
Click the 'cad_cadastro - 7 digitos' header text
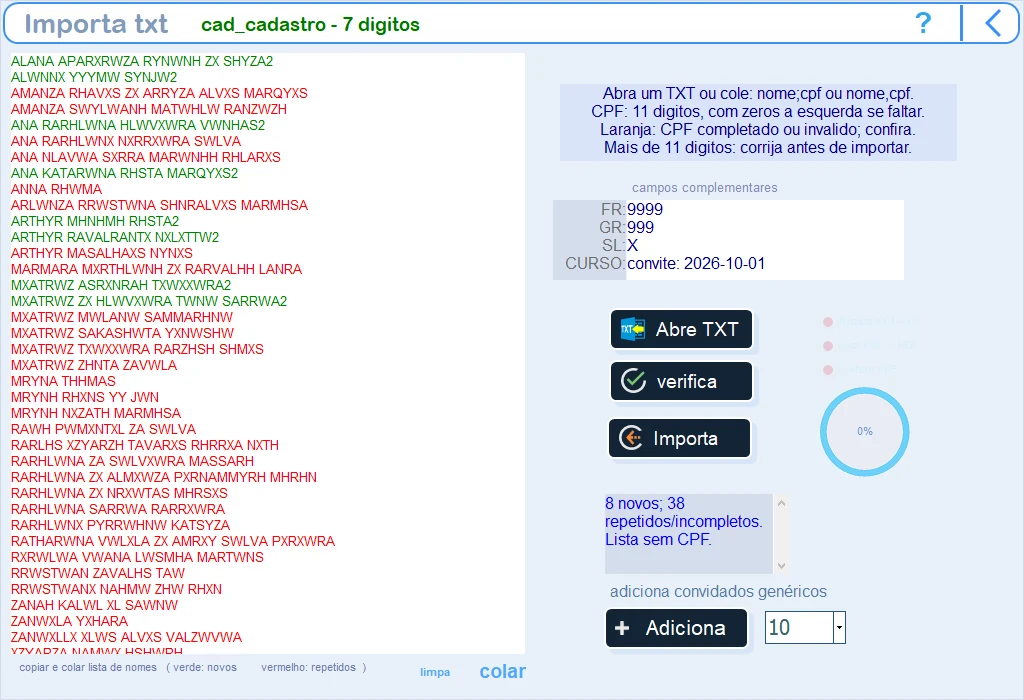pyautogui.click(x=310, y=25)
